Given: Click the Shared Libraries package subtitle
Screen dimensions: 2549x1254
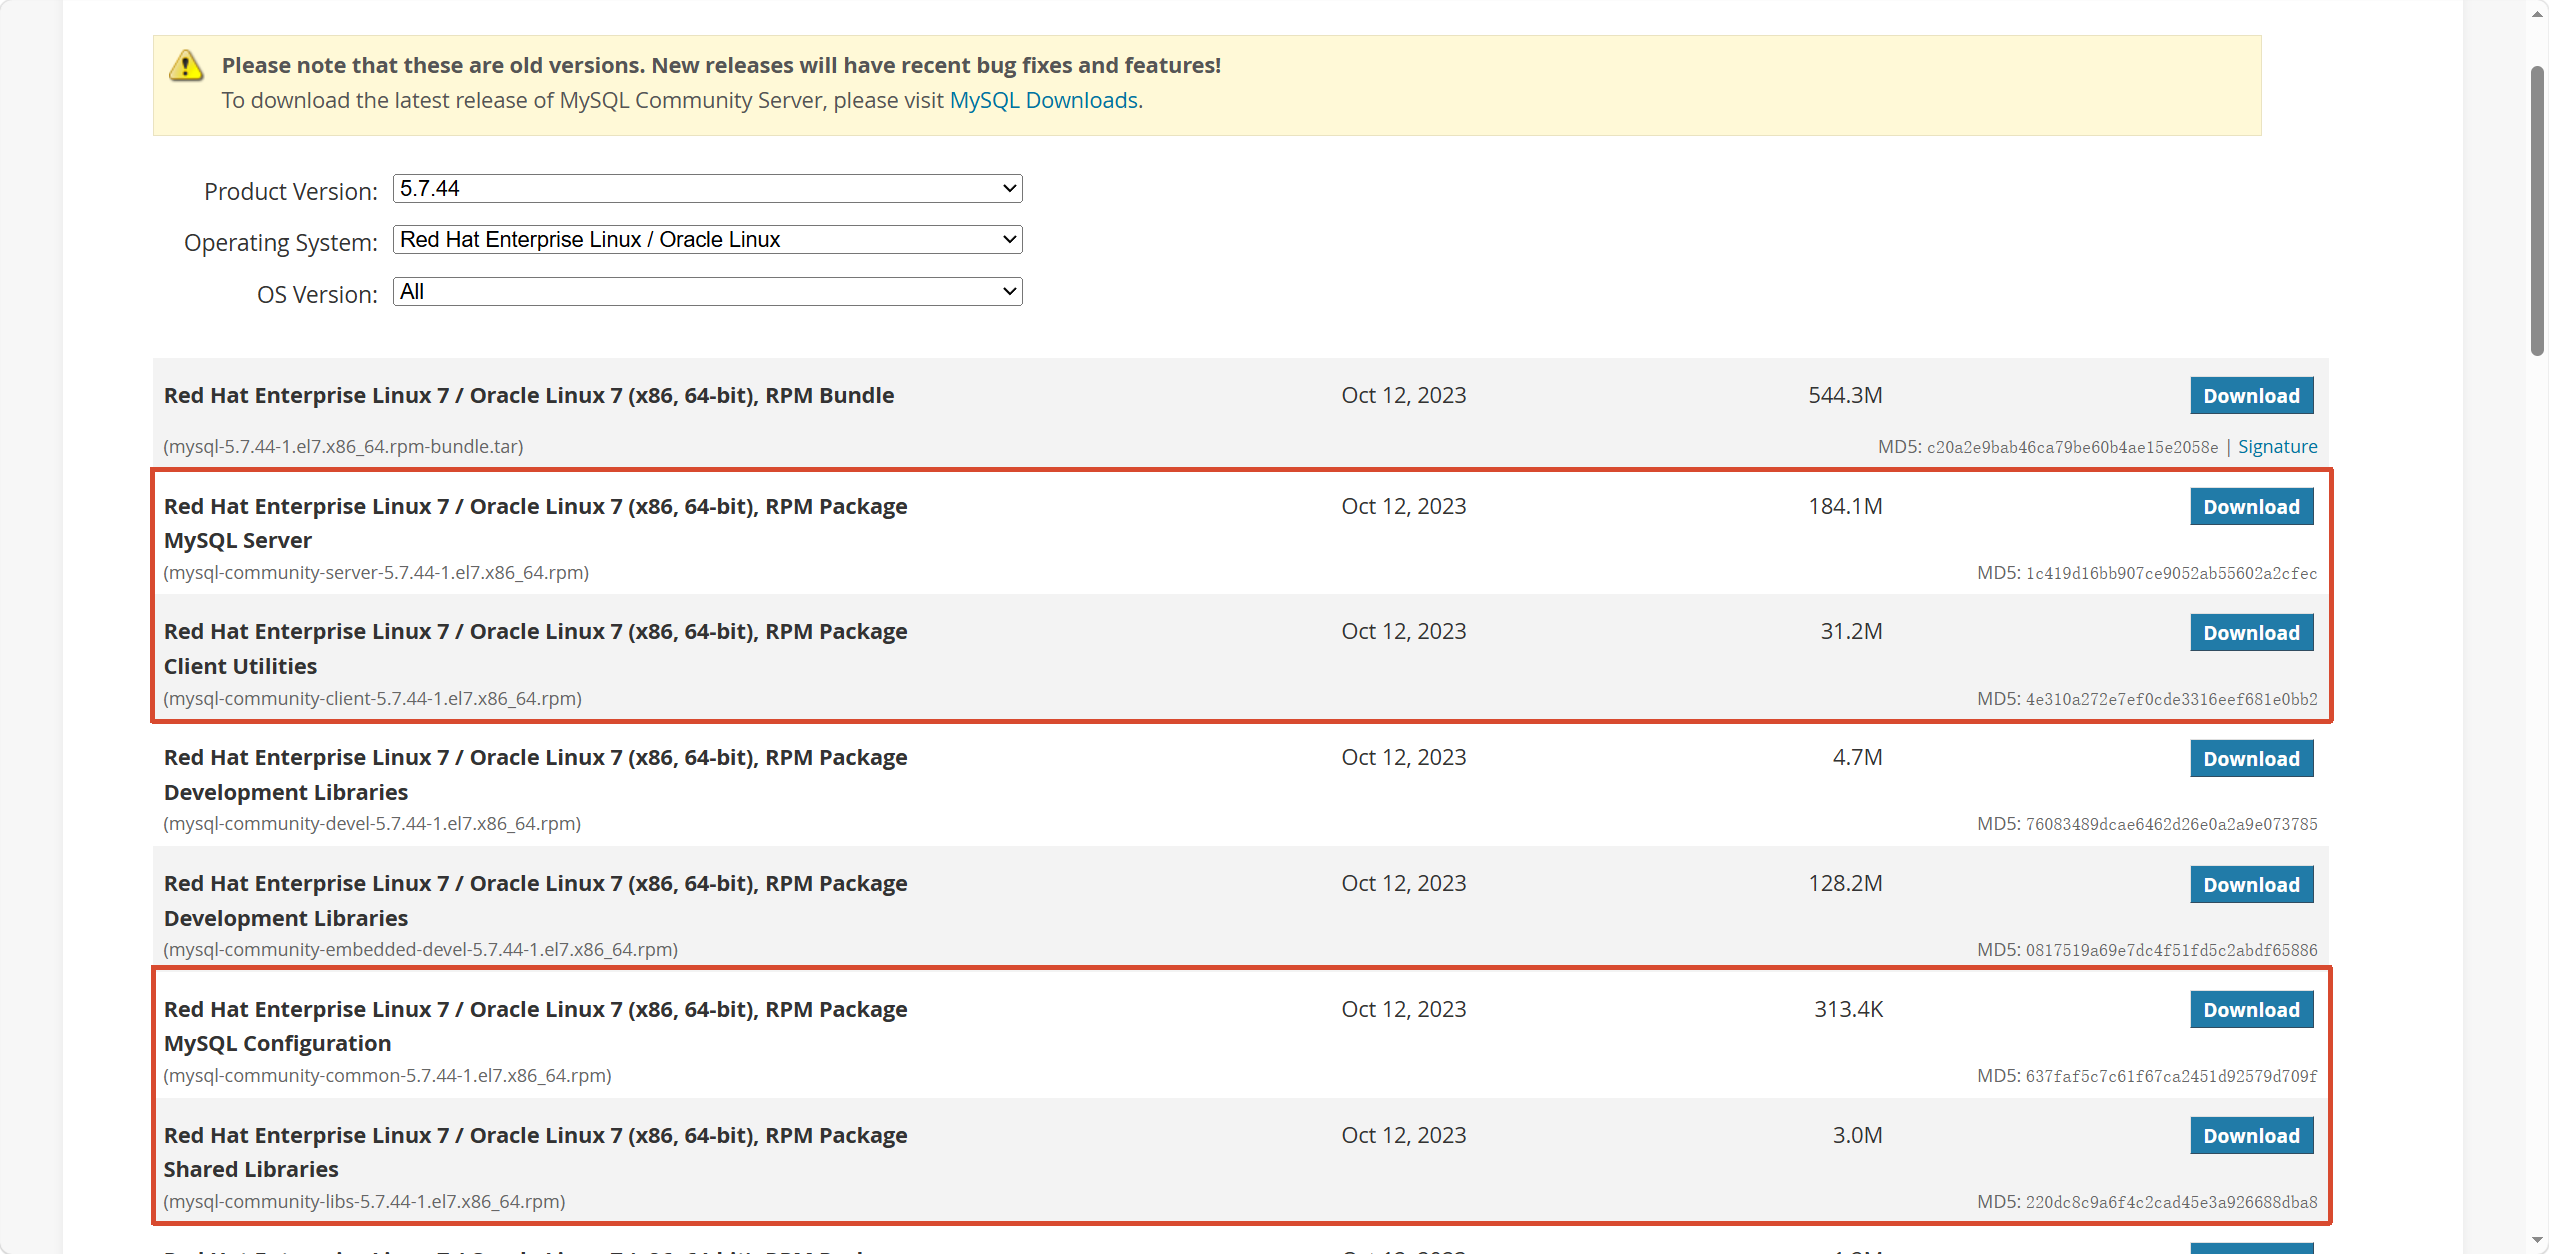Looking at the screenshot, I should [251, 1170].
